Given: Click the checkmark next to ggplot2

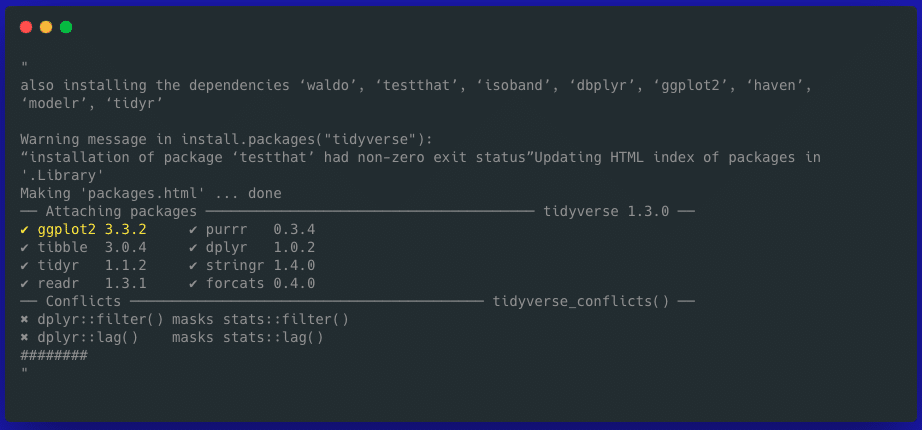Looking at the screenshot, I should click(x=24, y=229).
